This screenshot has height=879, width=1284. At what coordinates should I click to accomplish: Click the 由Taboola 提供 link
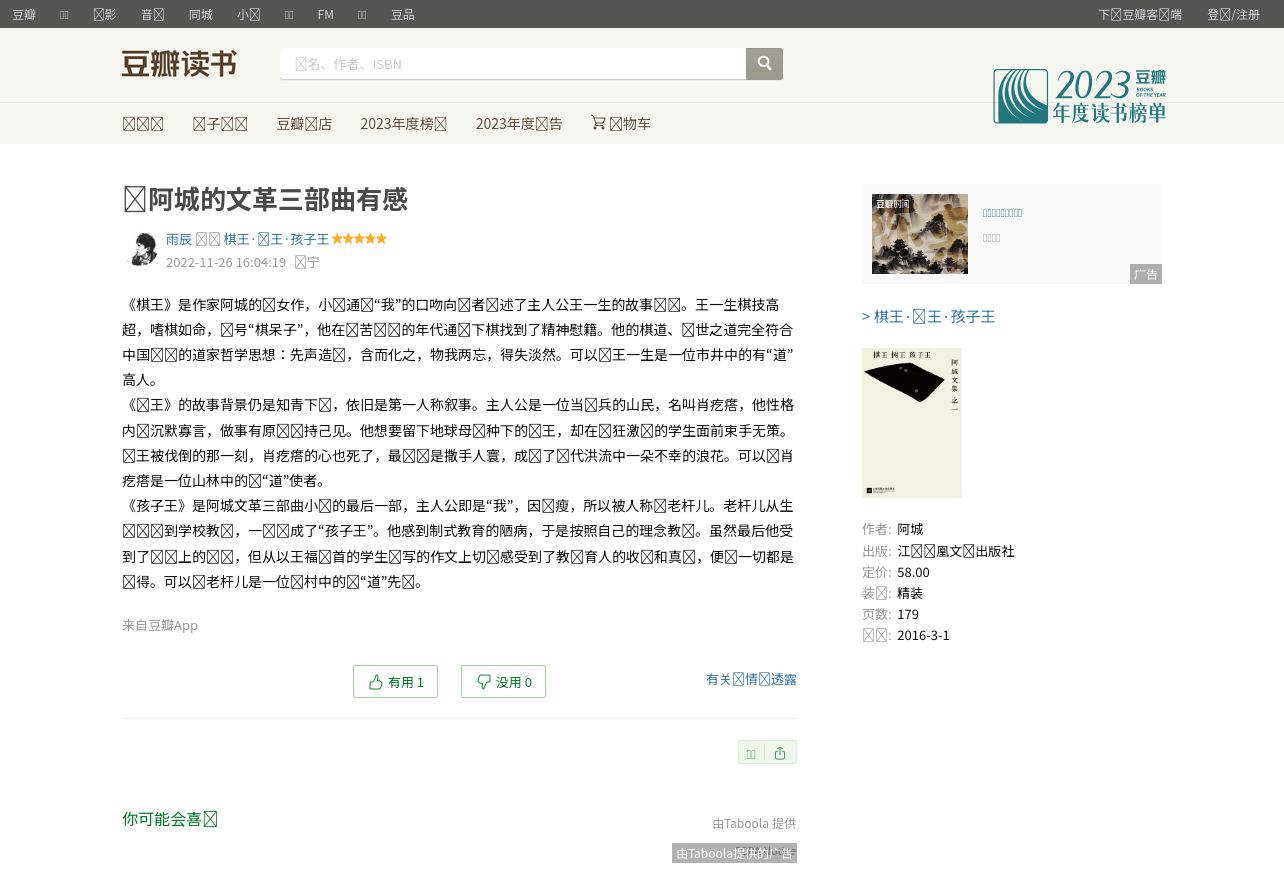[754, 823]
